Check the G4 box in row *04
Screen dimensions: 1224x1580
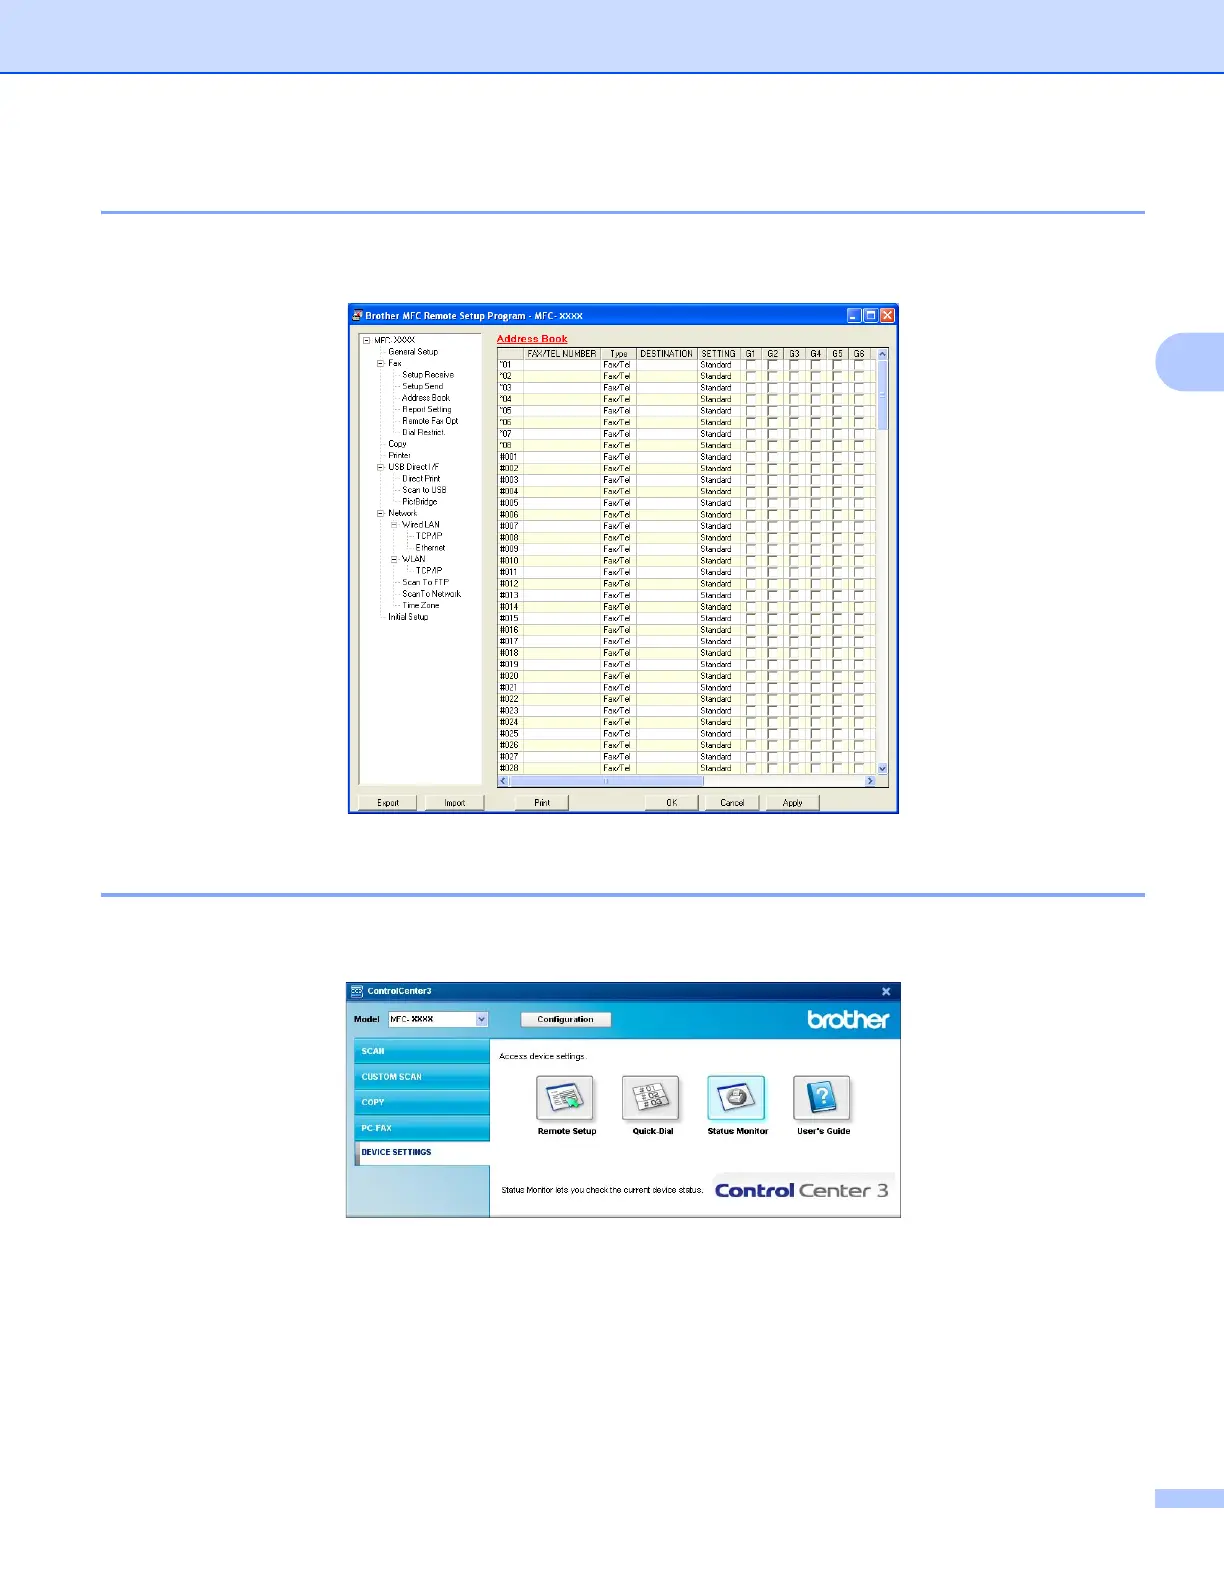pyautogui.click(x=816, y=400)
